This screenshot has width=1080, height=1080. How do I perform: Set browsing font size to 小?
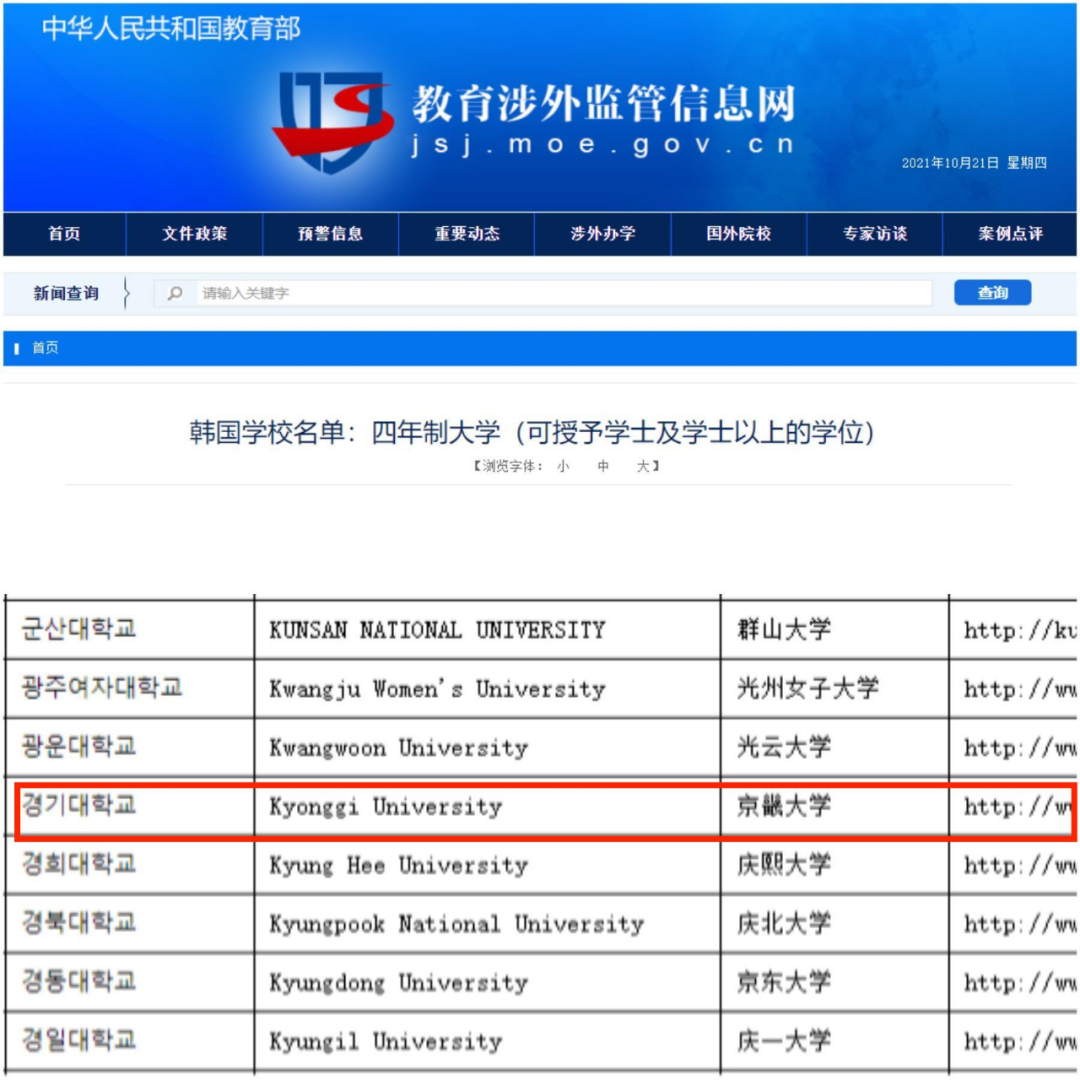563,466
